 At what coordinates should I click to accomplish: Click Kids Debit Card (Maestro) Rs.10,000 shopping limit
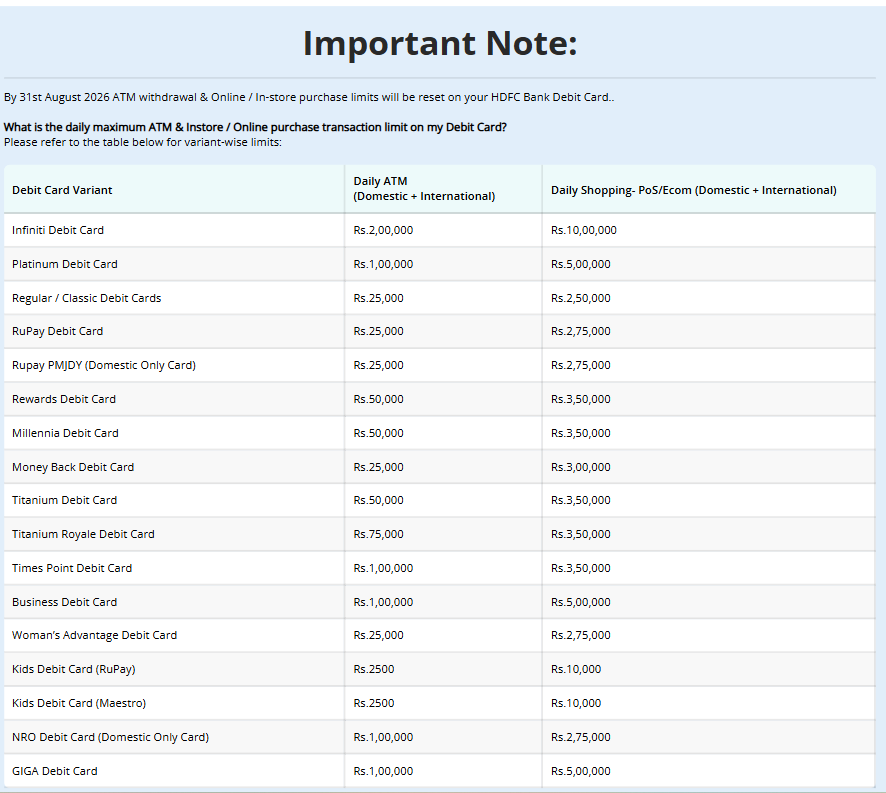pyautogui.click(x=576, y=703)
